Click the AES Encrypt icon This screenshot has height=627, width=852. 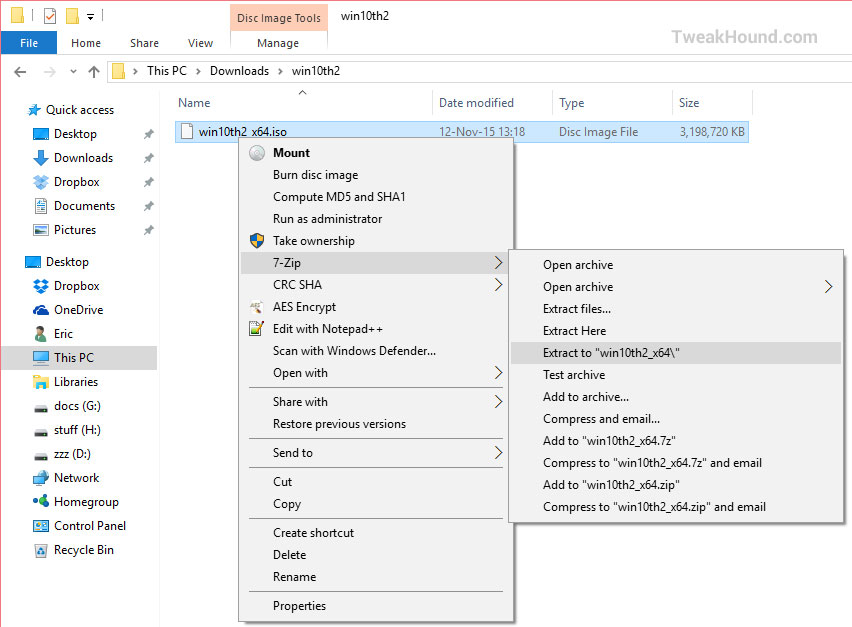click(256, 307)
